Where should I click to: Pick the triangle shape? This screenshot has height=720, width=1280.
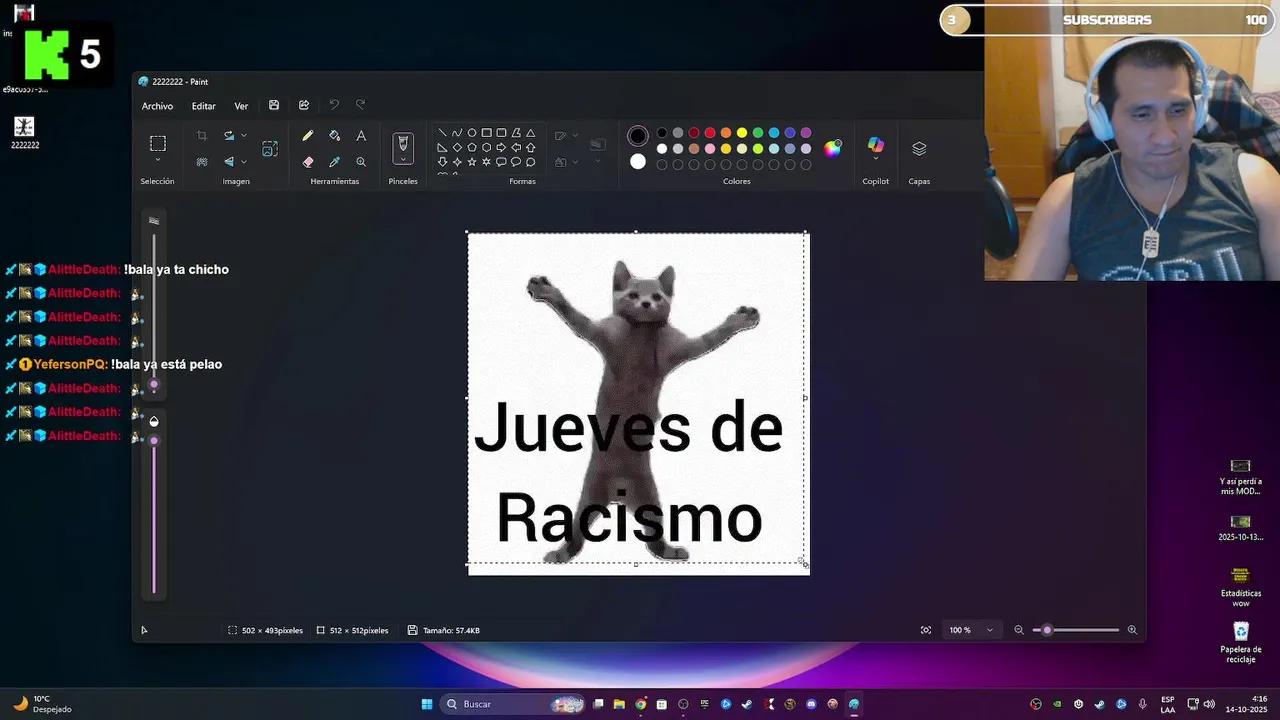531,132
